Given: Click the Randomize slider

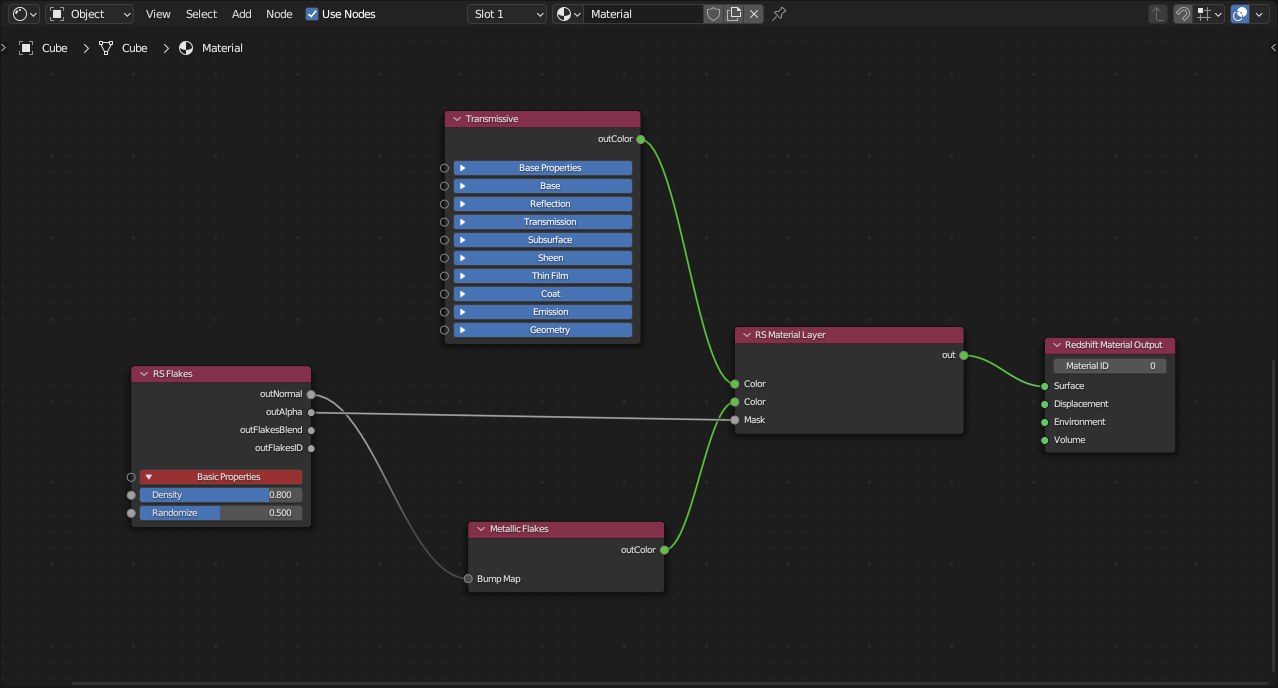Looking at the screenshot, I should pos(221,513).
